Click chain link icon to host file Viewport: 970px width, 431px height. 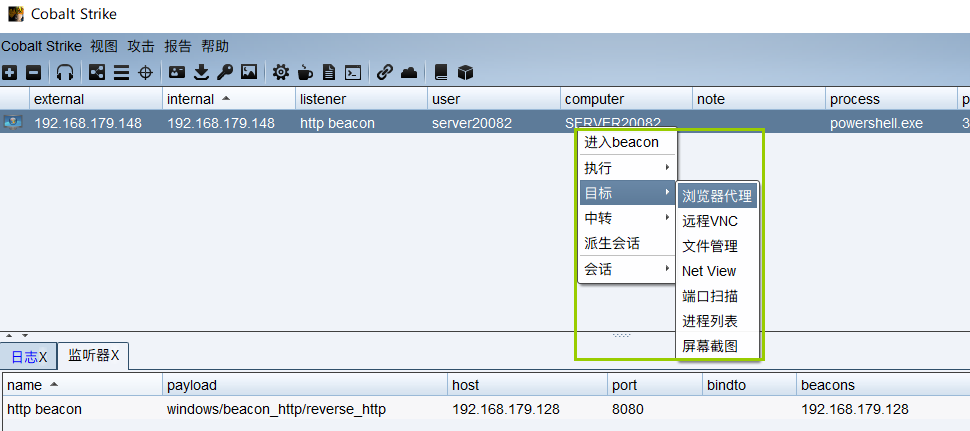(x=385, y=73)
